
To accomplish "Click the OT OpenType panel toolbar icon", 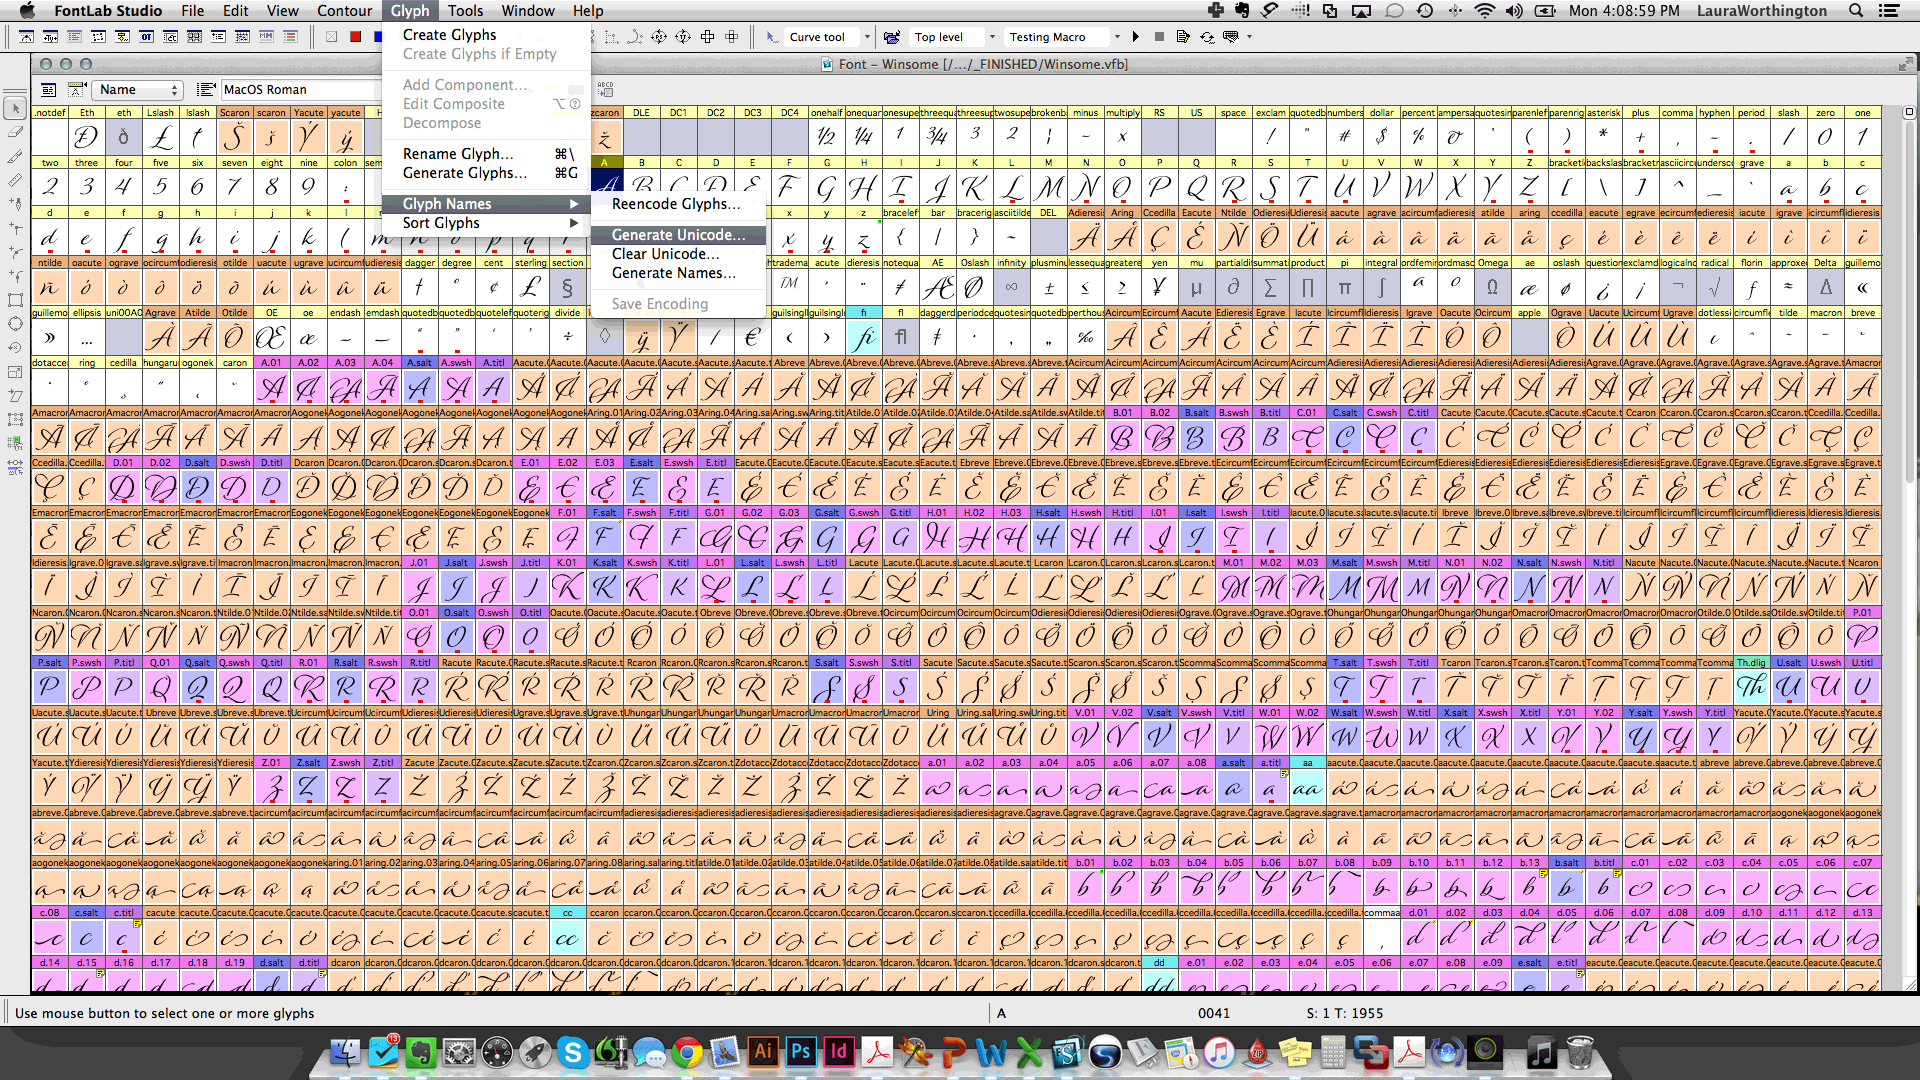I will click(146, 37).
